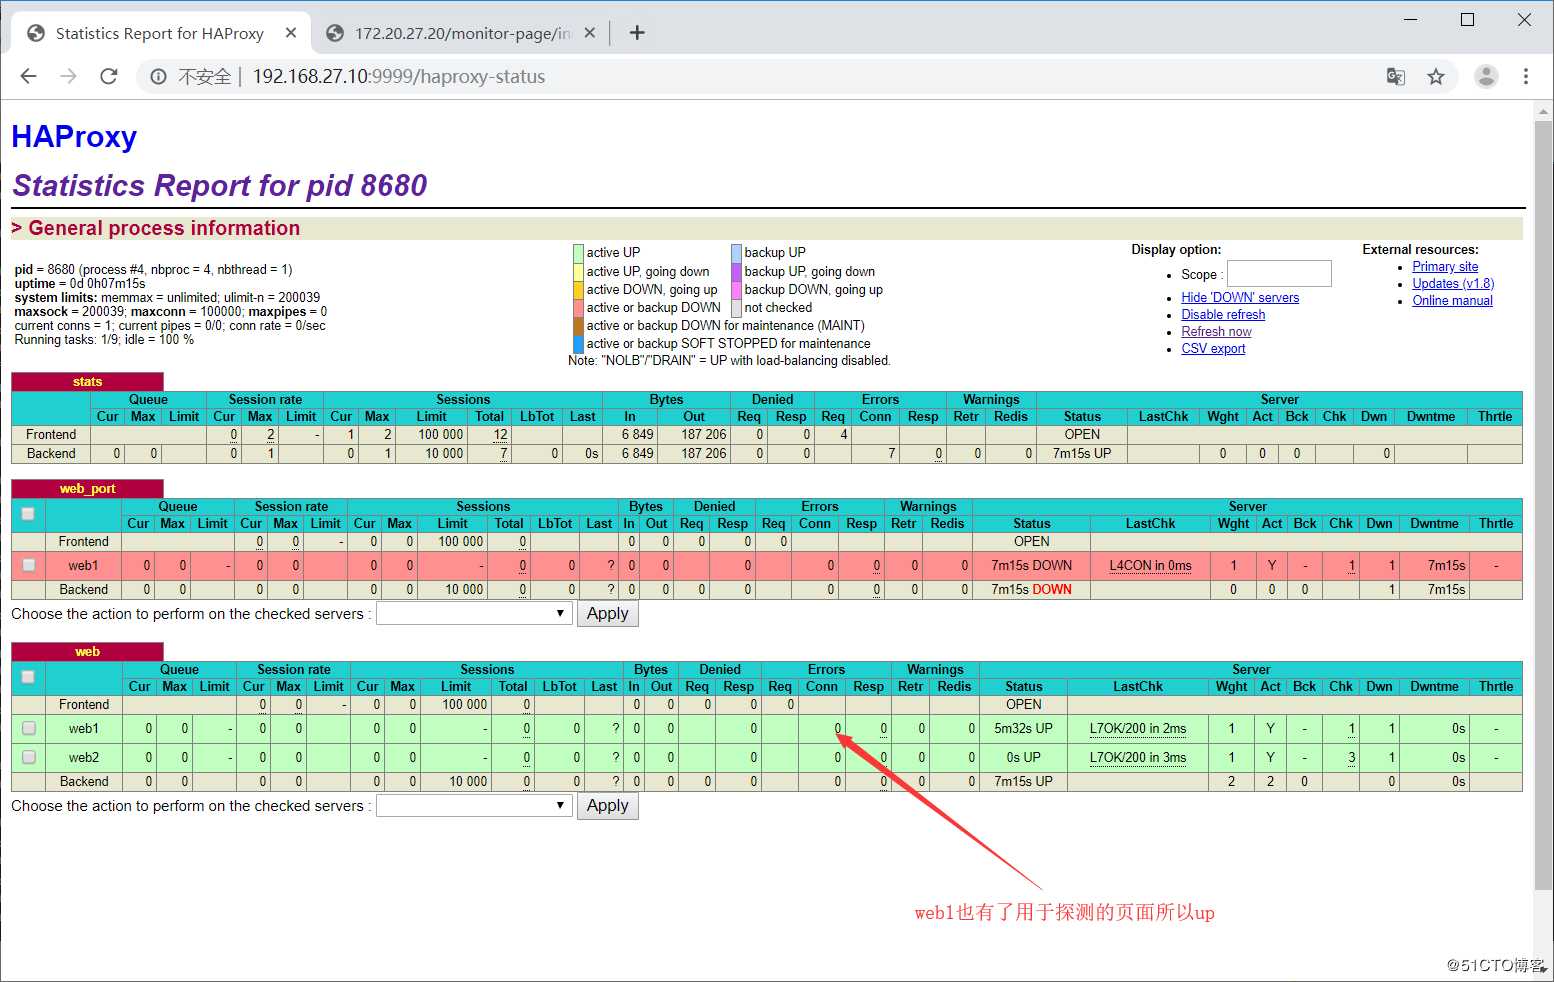Click the L7OK/200 in 3ms check result
Screen dimensions: 1554x982
1138,757
